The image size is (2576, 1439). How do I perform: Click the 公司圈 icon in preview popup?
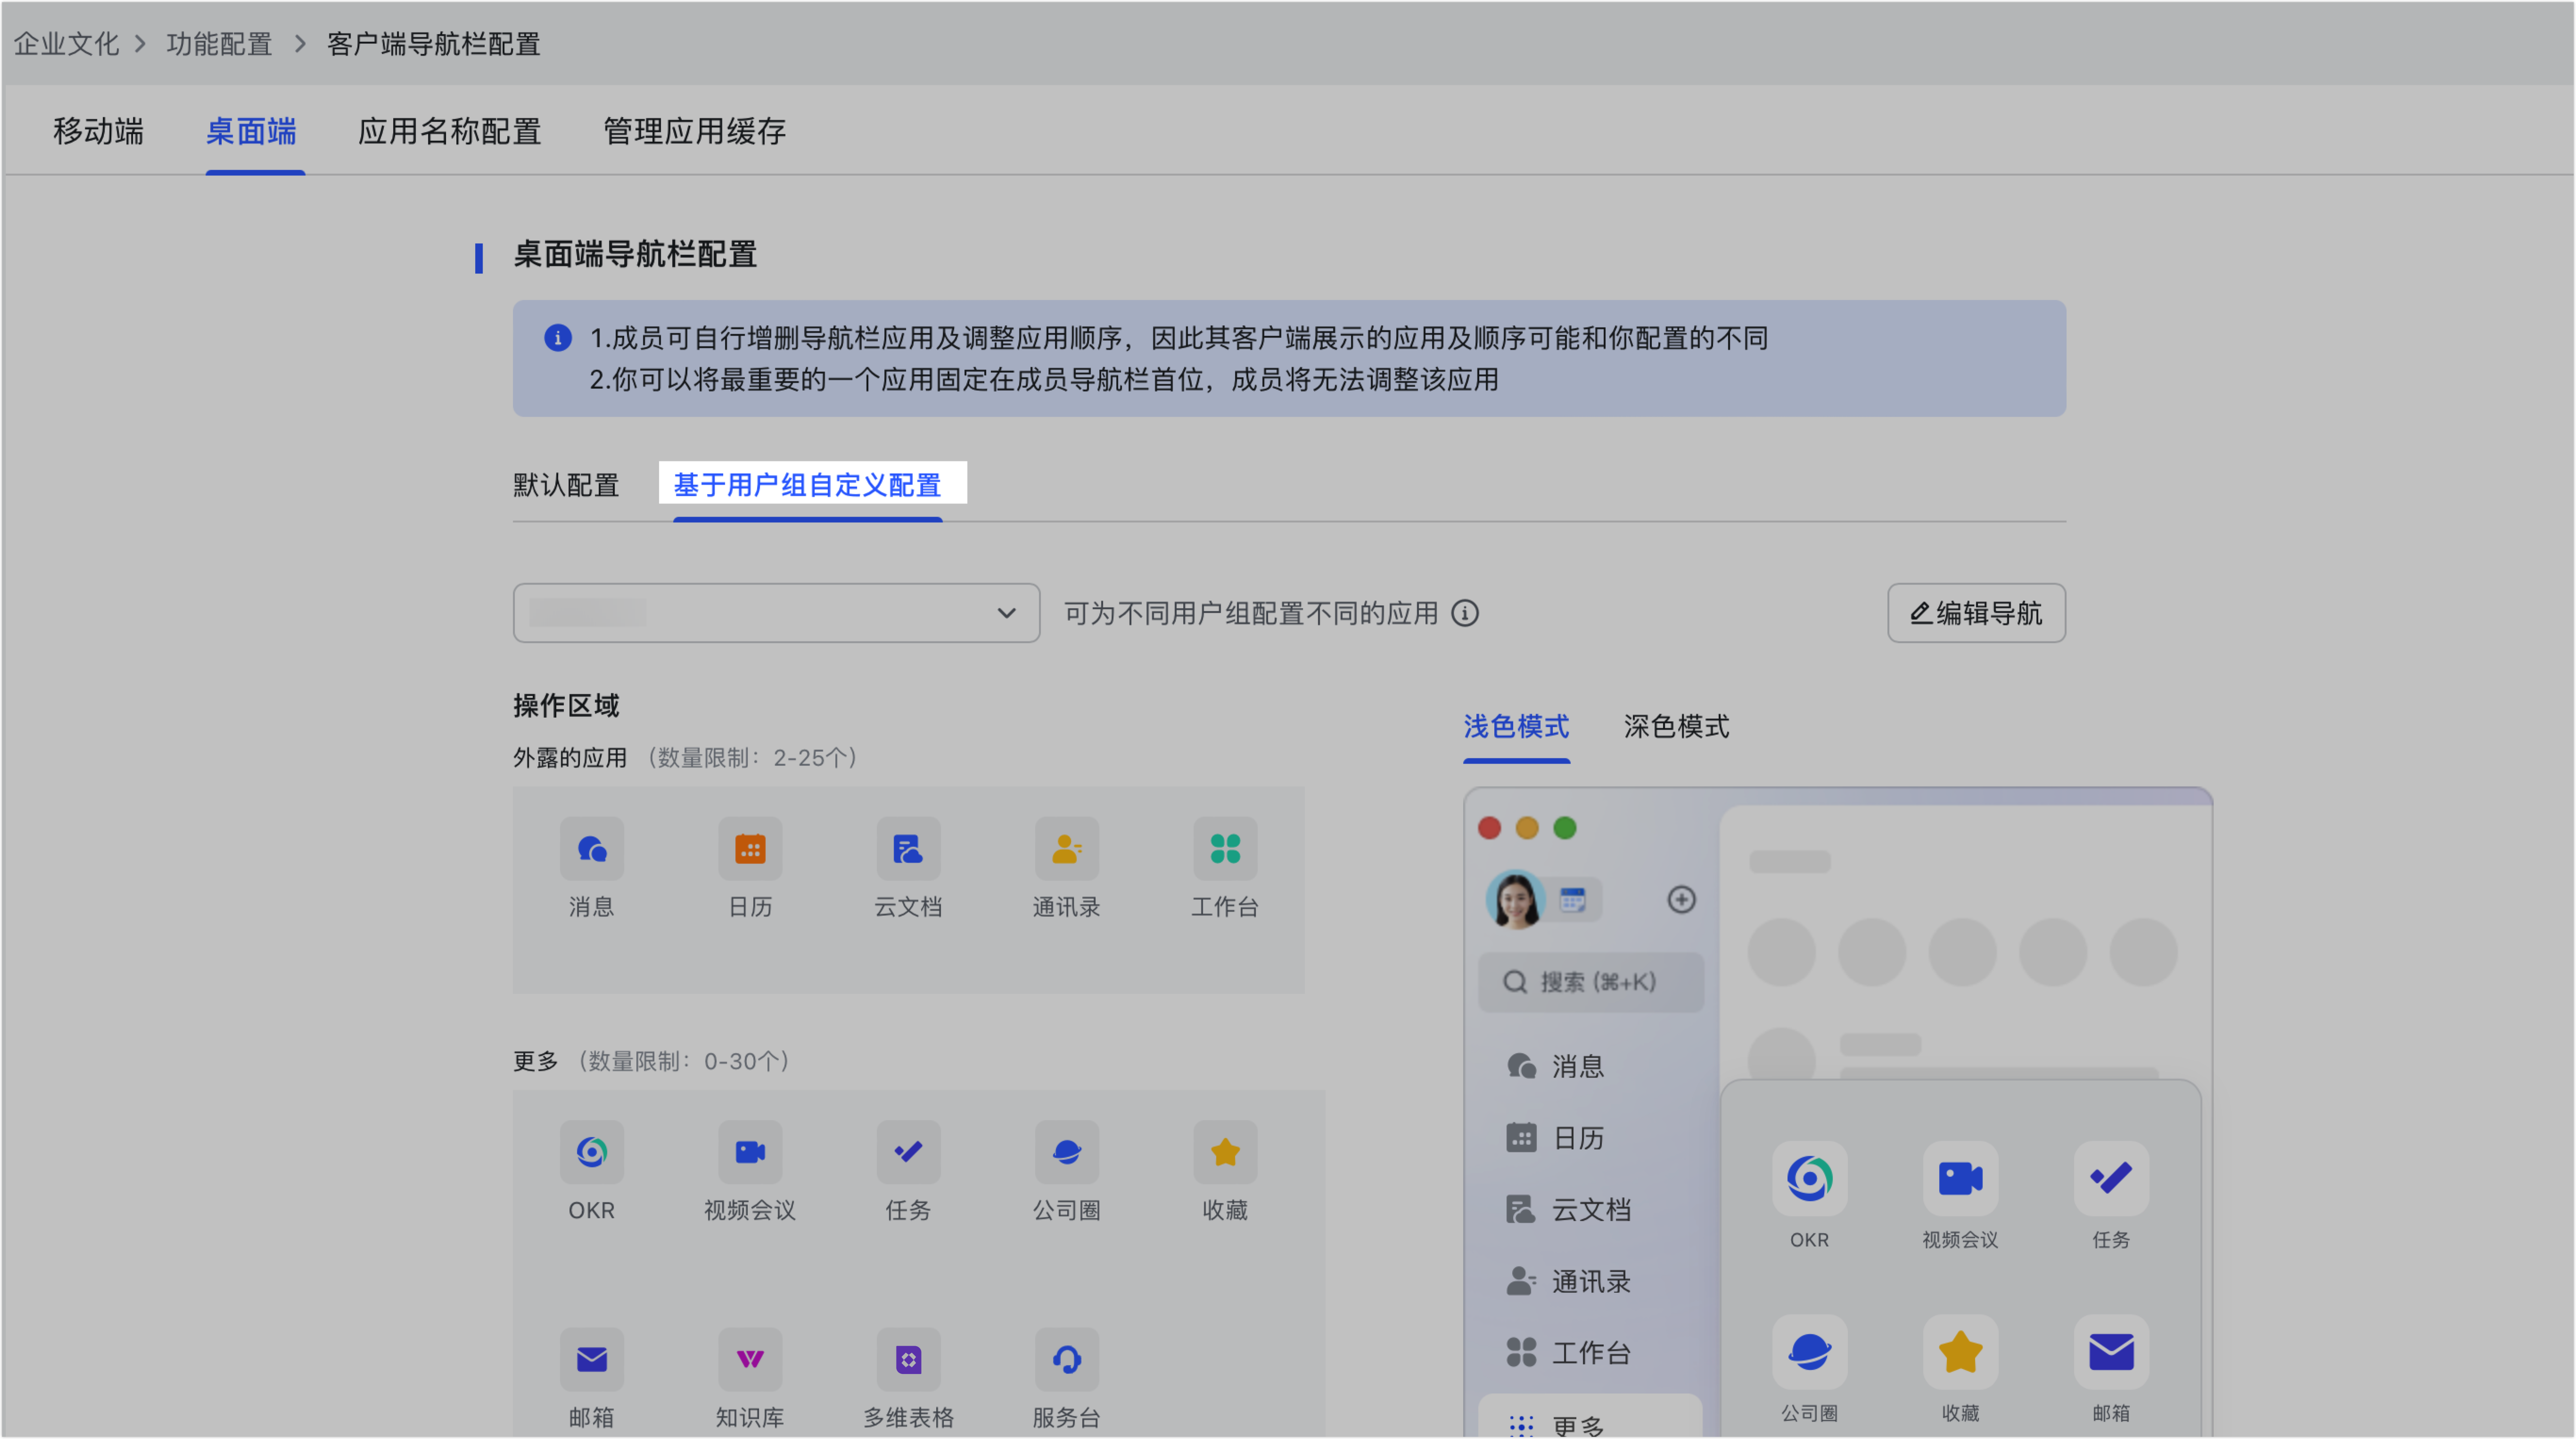click(x=1809, y=1352)
